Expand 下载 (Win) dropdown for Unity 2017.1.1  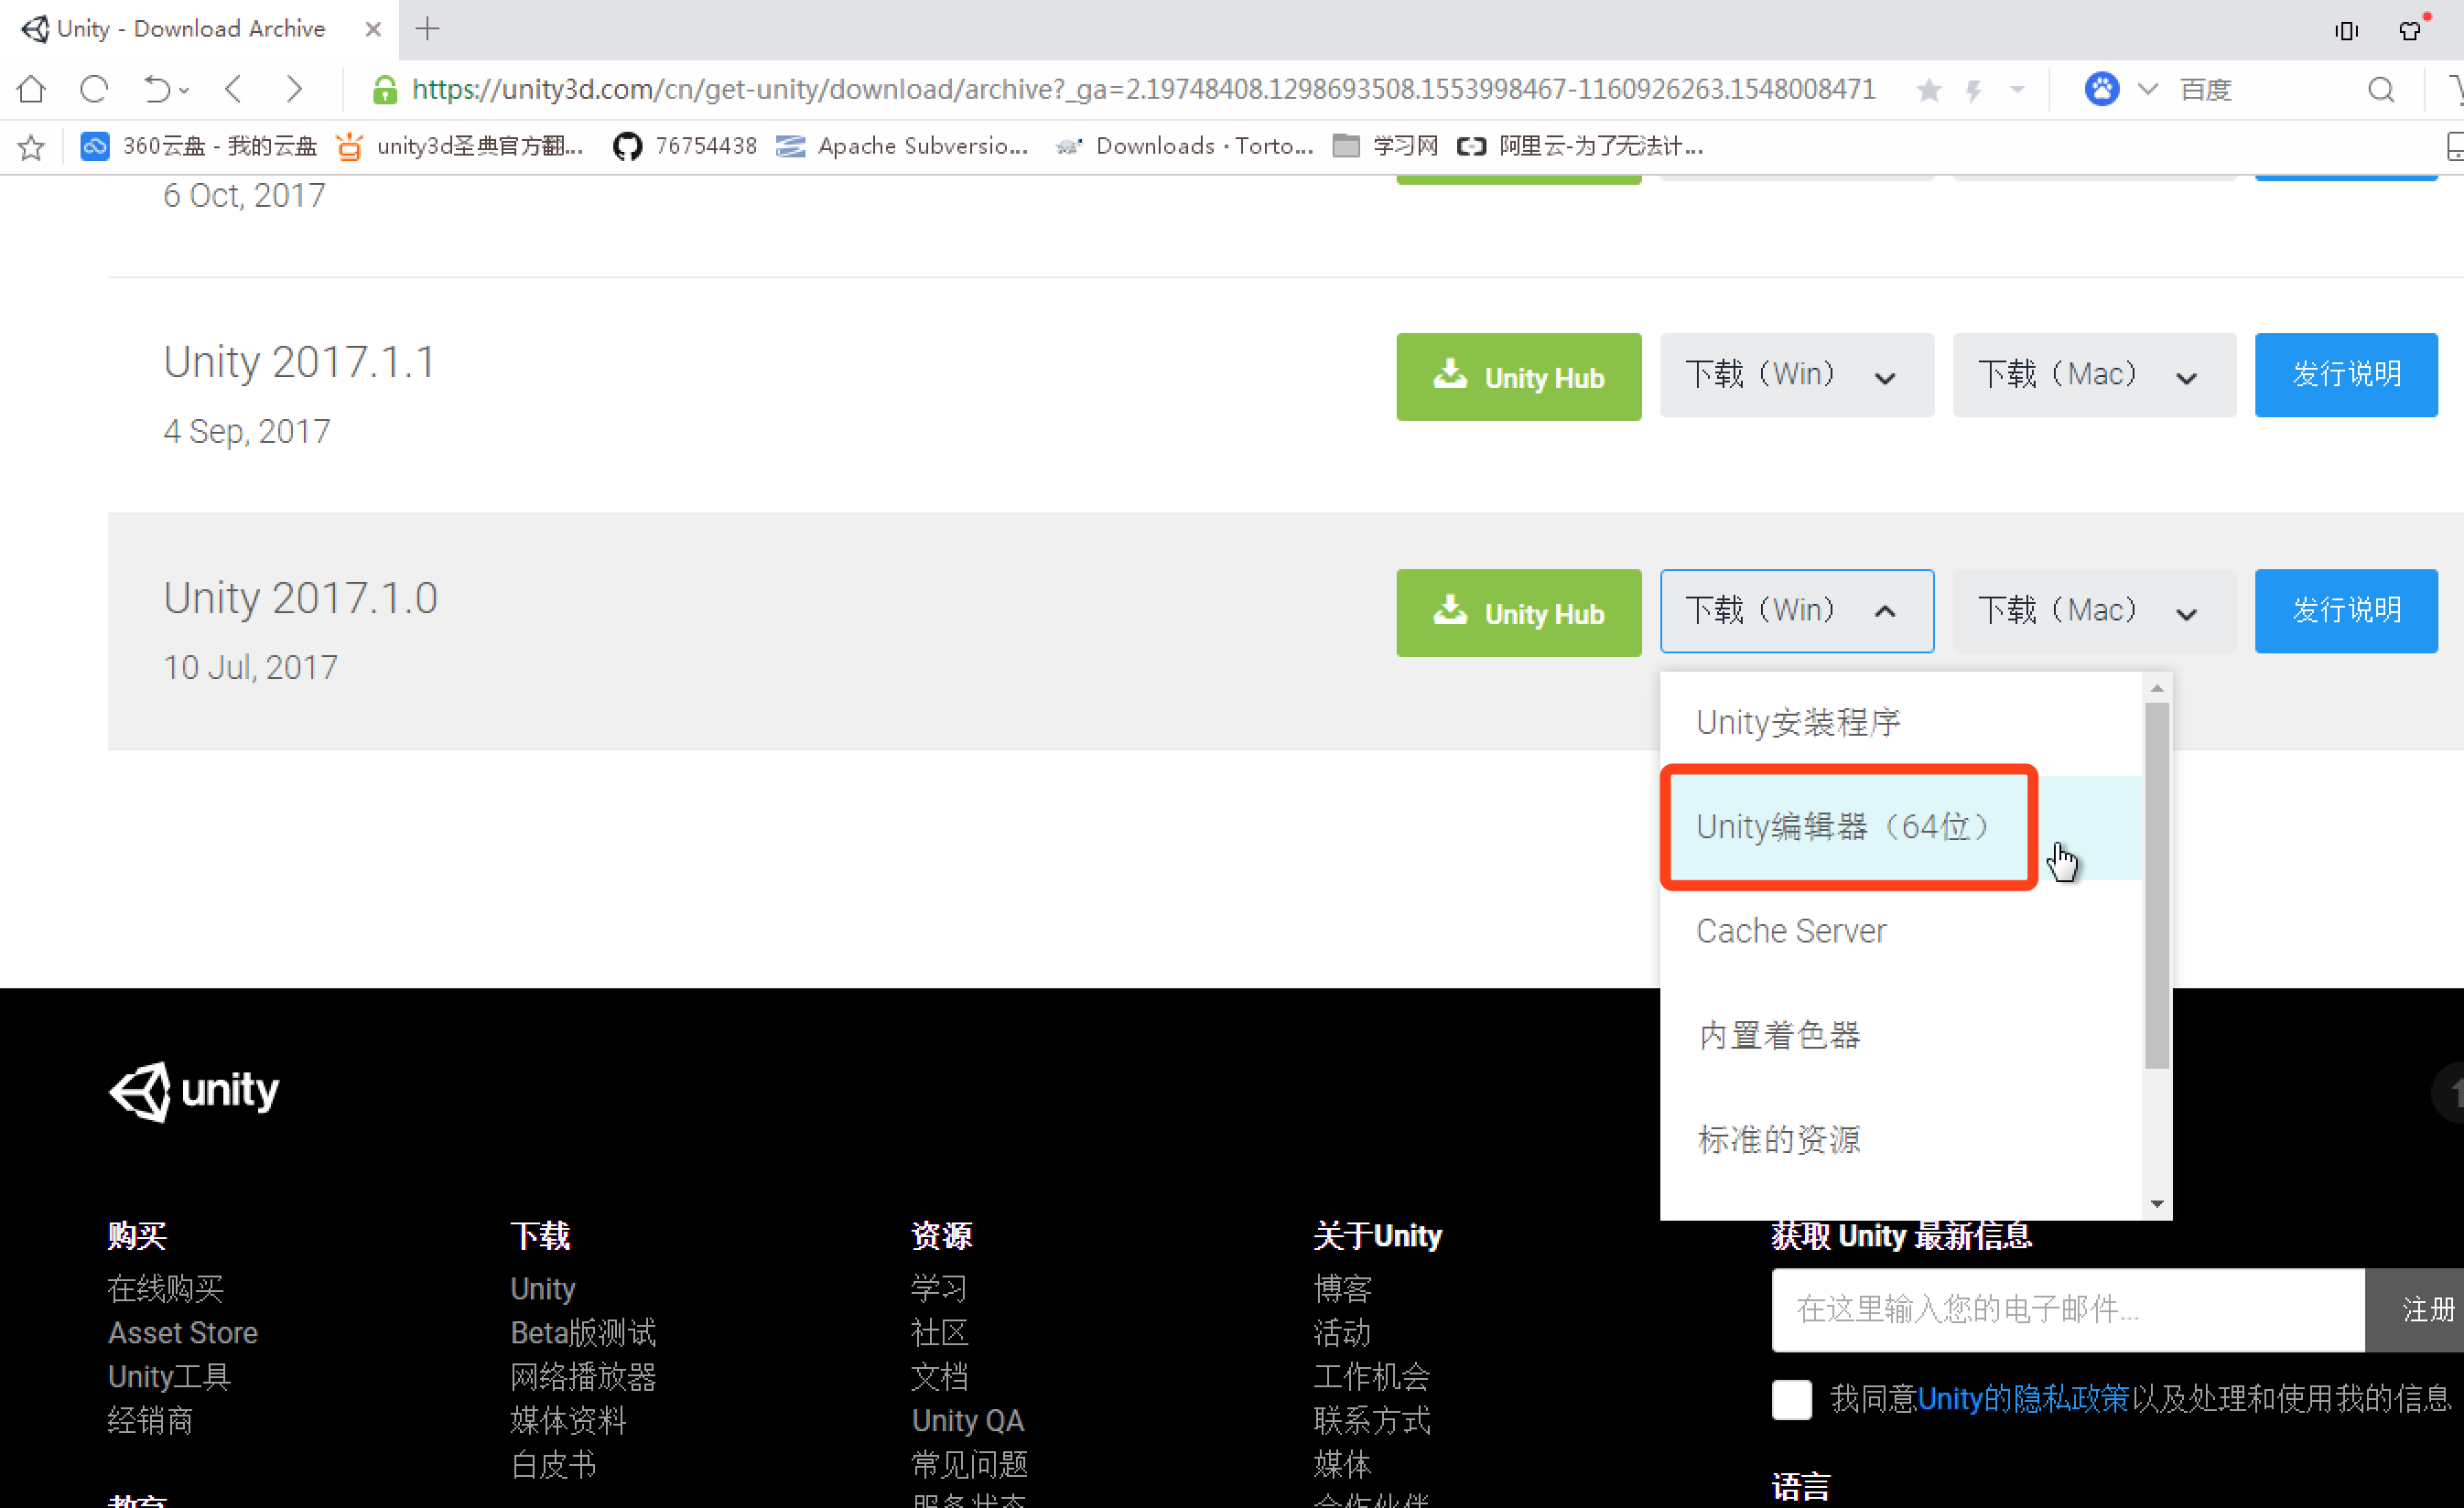[x=1796, y=375]
